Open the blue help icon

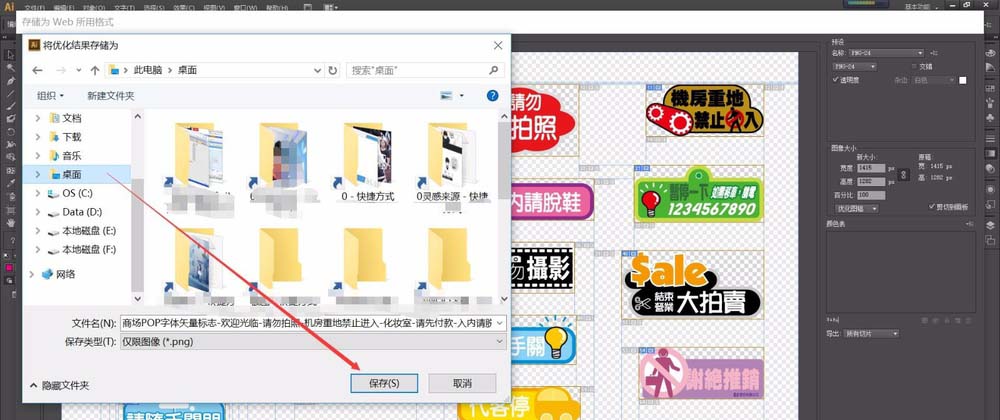[492, 96]
